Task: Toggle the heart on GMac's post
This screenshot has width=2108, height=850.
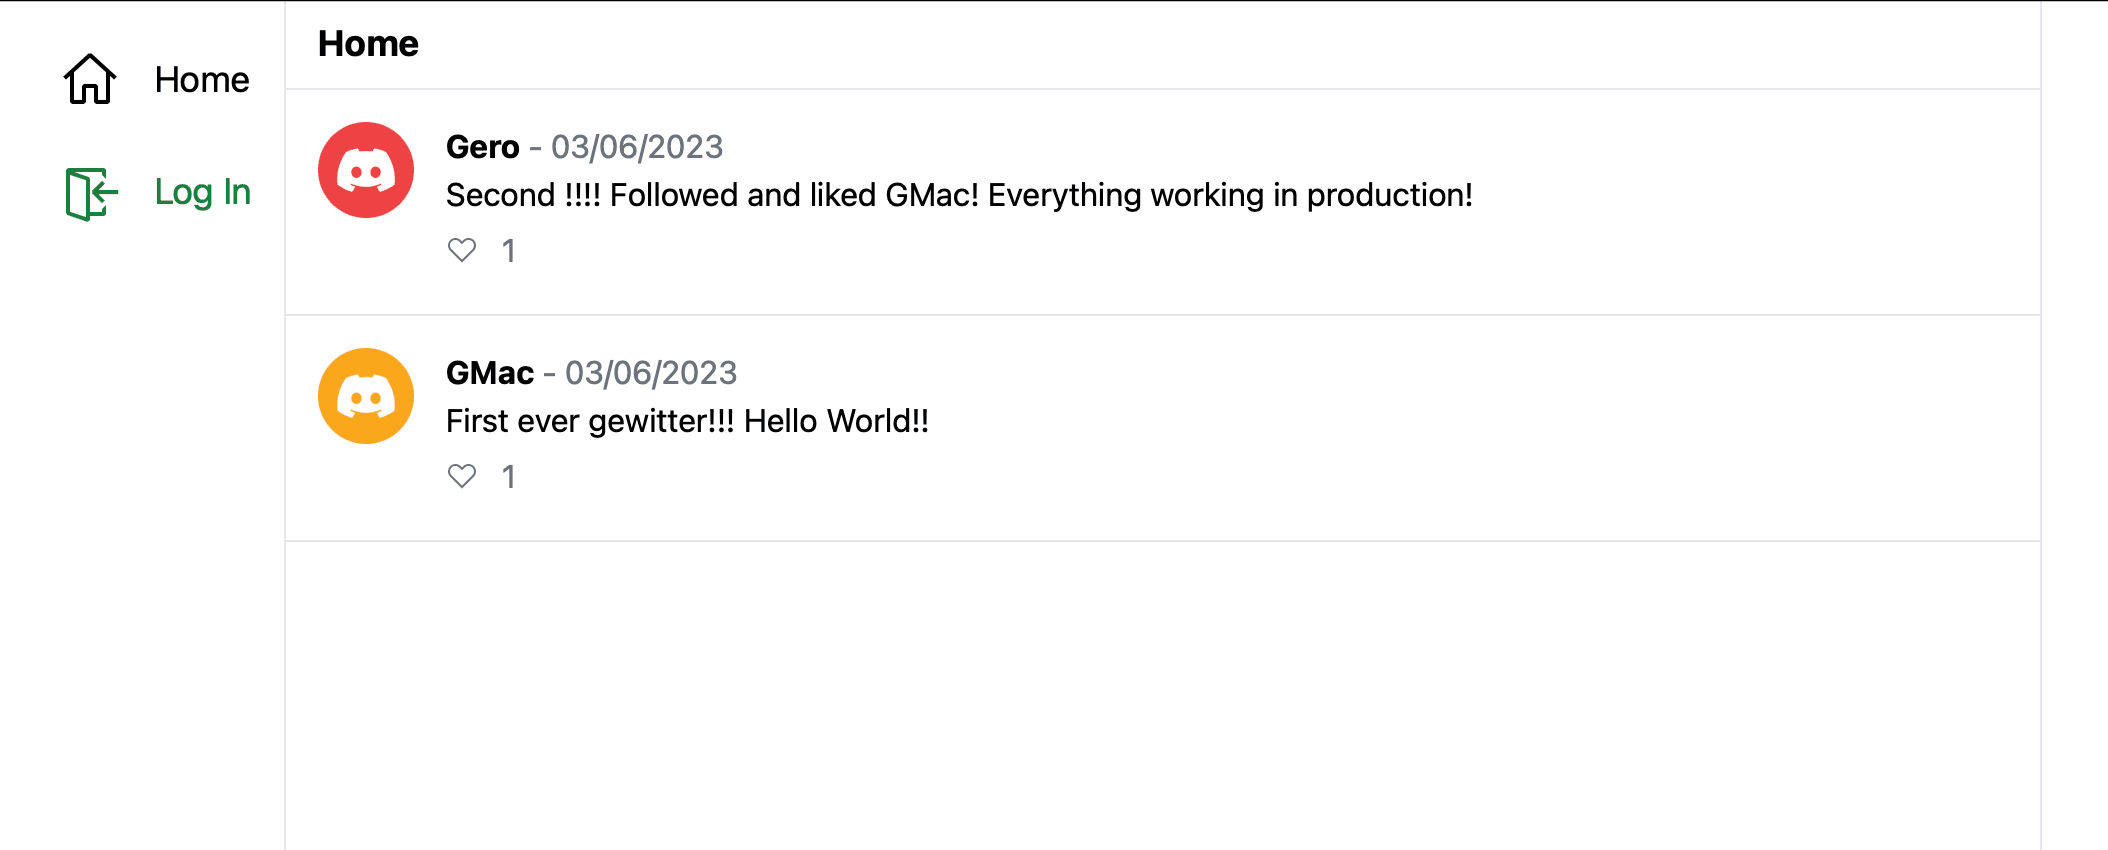Action: pos(462,476)
